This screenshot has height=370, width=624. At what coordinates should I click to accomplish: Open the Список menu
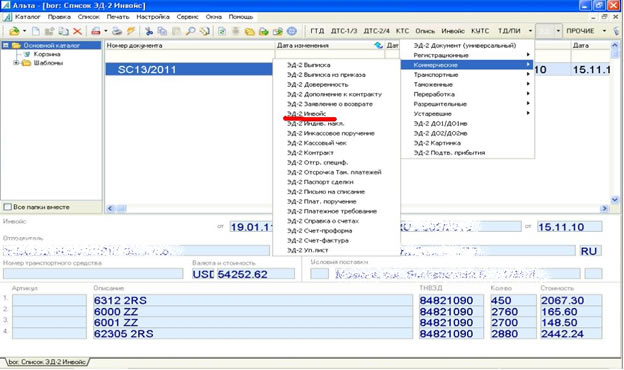click(88, 17)
